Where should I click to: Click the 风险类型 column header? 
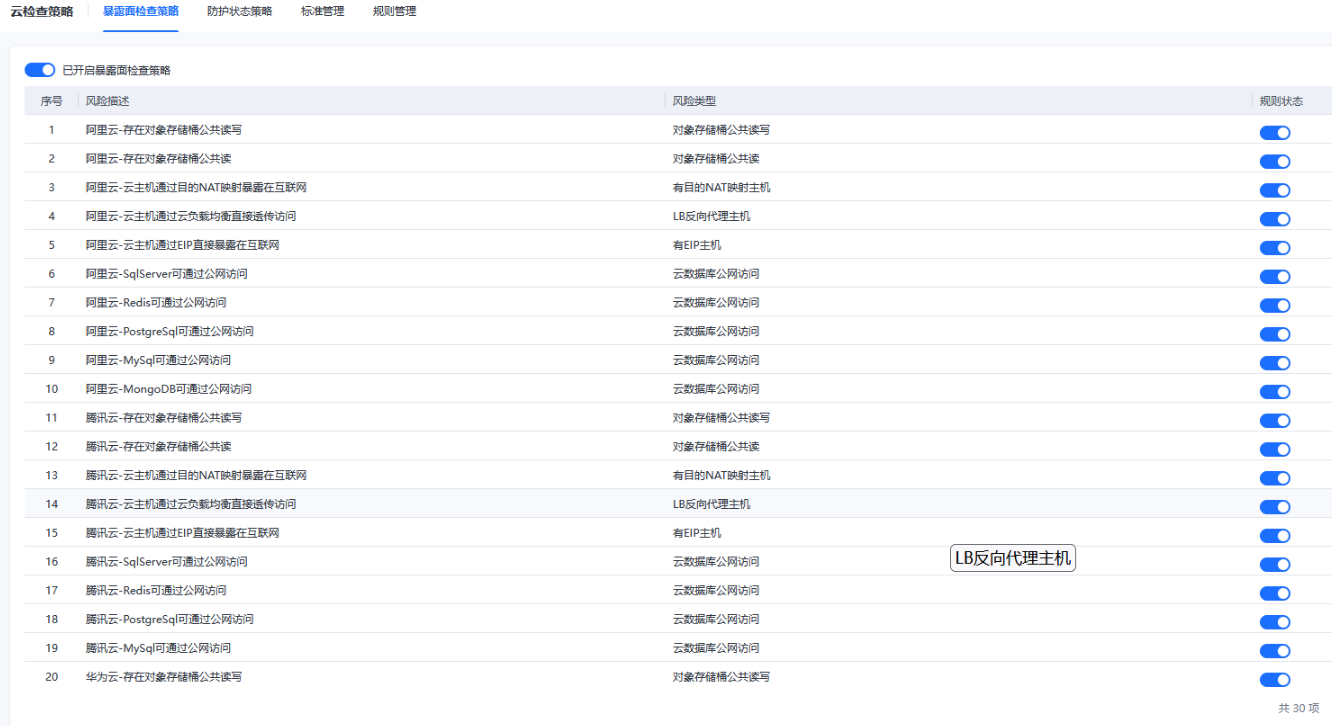[694, 101]
